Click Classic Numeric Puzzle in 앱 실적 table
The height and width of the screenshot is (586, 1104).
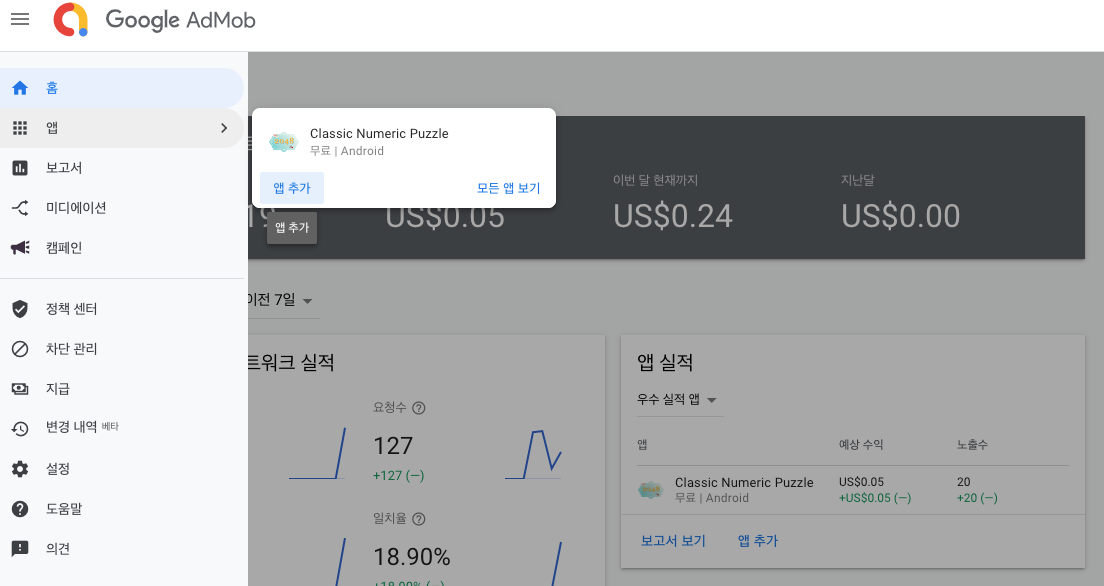[x=744, y=482]
